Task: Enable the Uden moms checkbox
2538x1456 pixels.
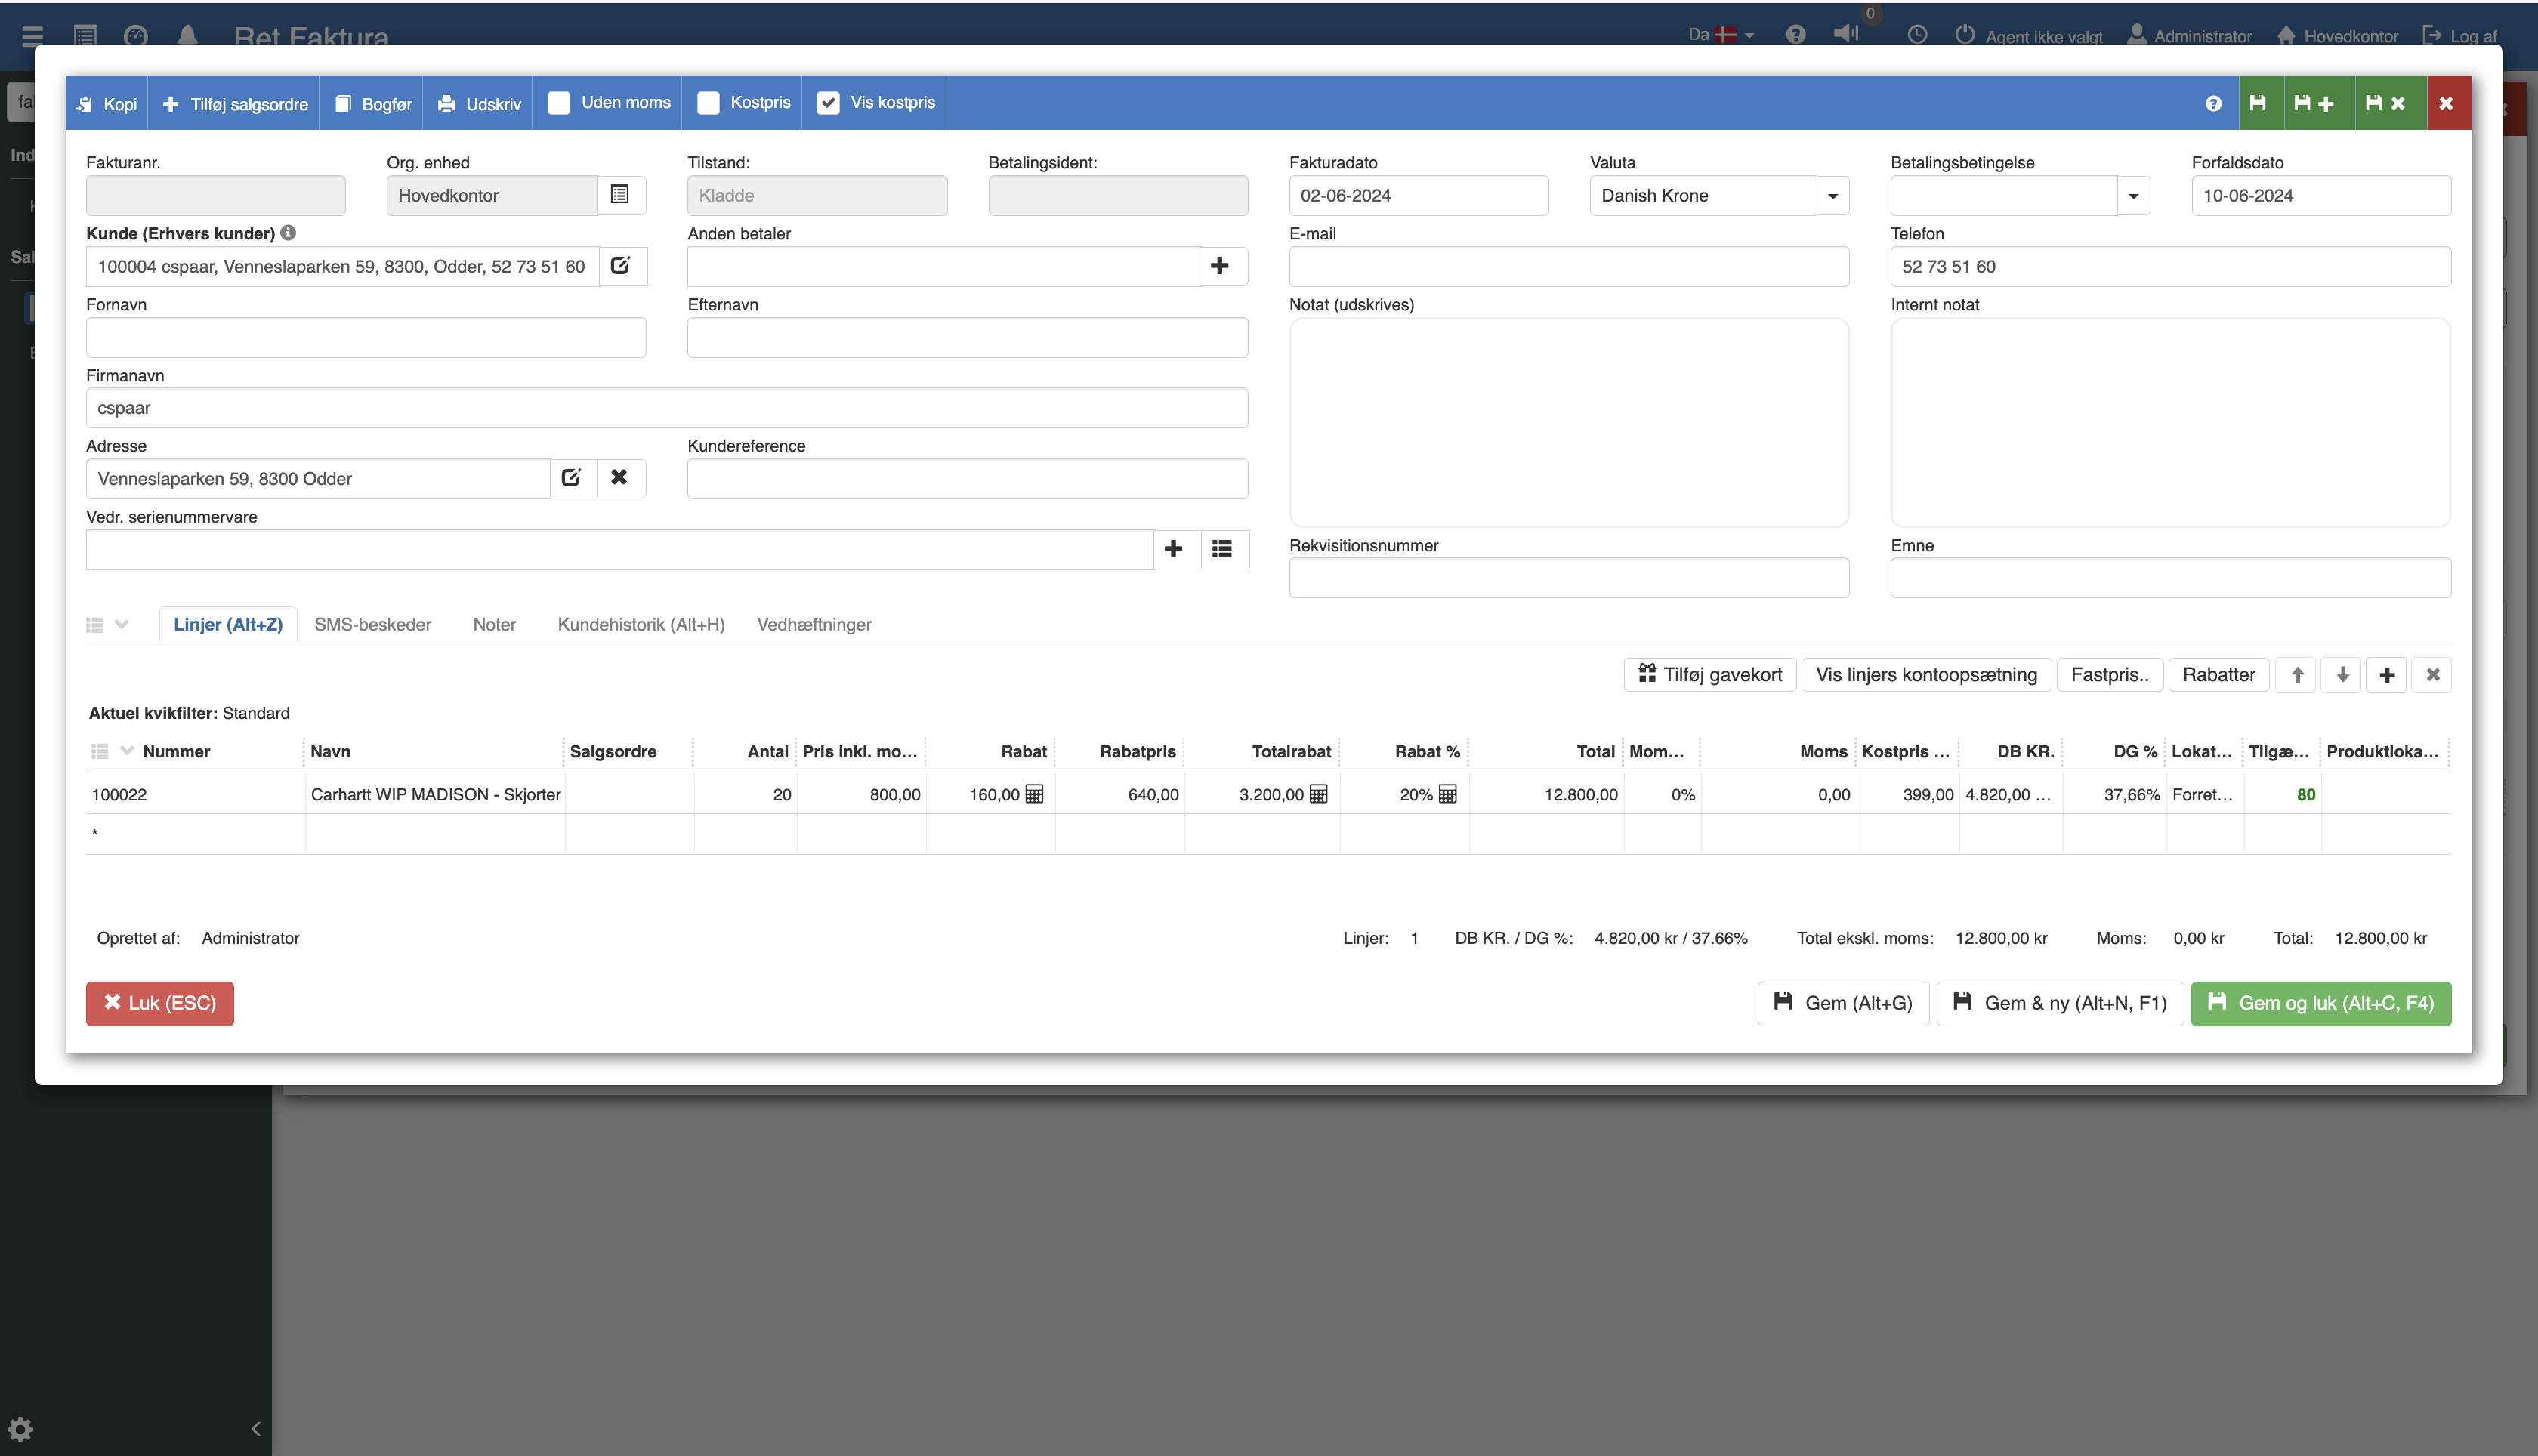Action: point(559,103)
